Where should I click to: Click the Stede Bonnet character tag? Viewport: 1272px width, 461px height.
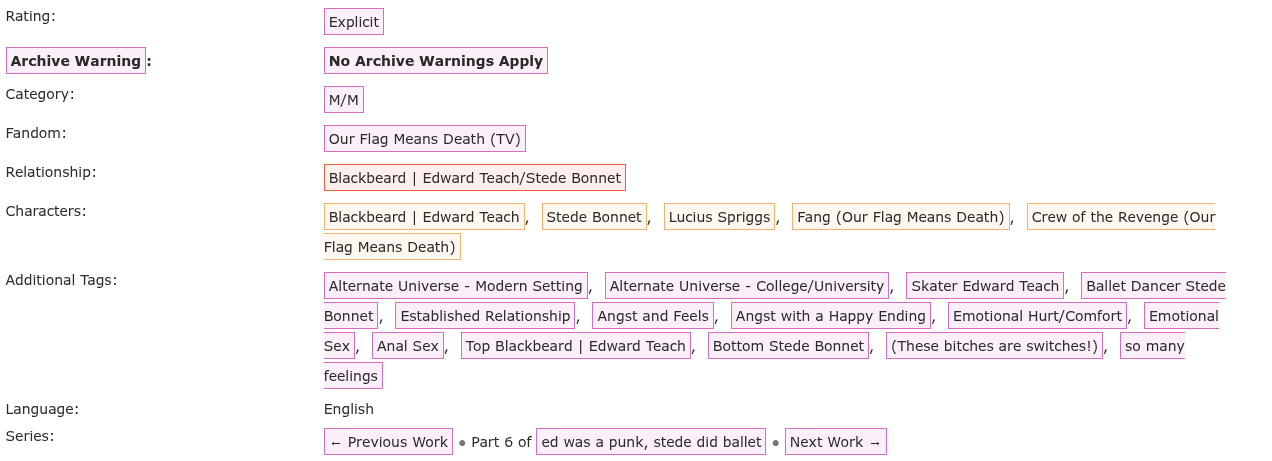pos(594,217)
